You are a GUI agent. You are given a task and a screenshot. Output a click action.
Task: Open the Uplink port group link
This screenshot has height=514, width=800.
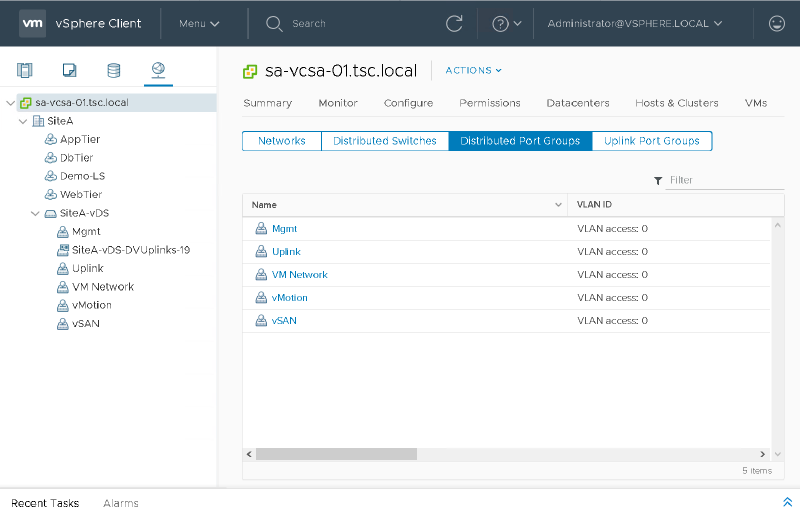click(286, 252)
